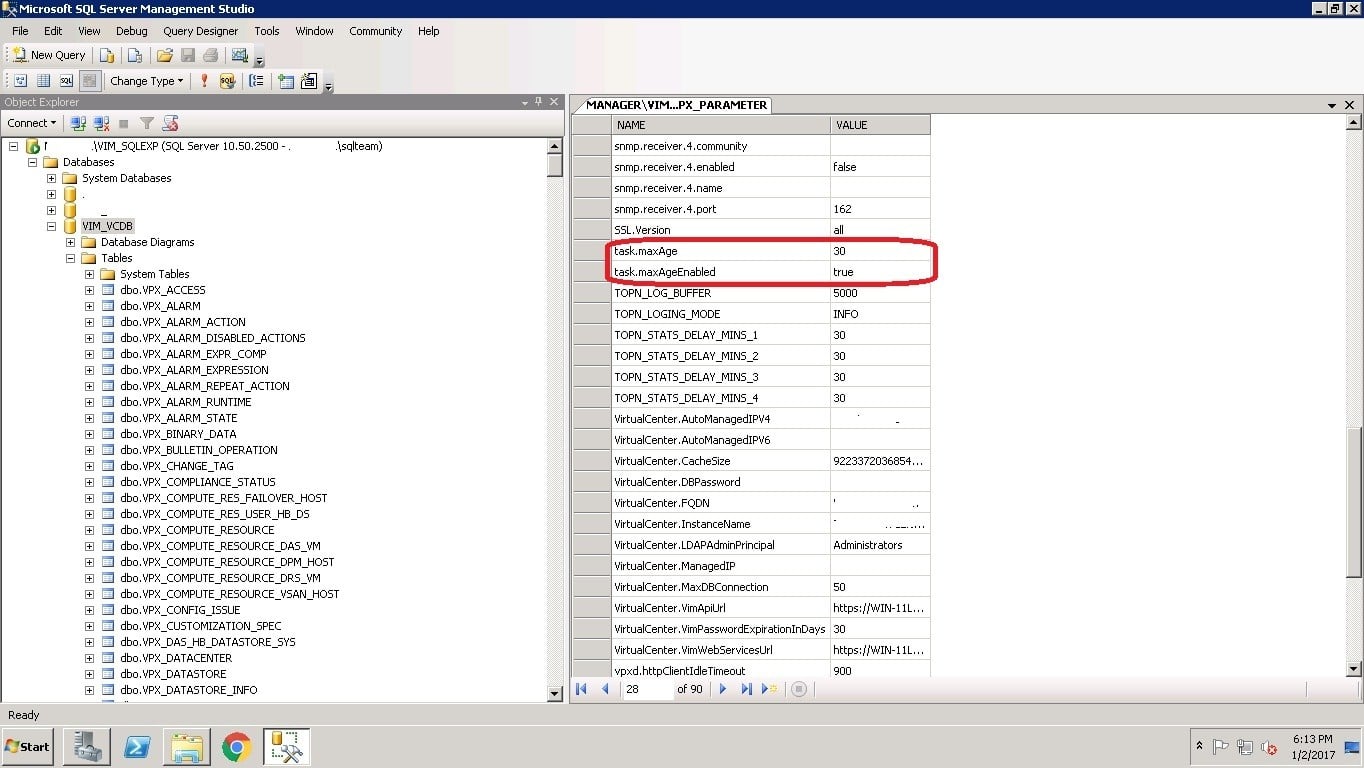Image resolution: width=1364 pixels, height=768 pixels.
Task: Expand the System Databases node
Action: point(51,178)
